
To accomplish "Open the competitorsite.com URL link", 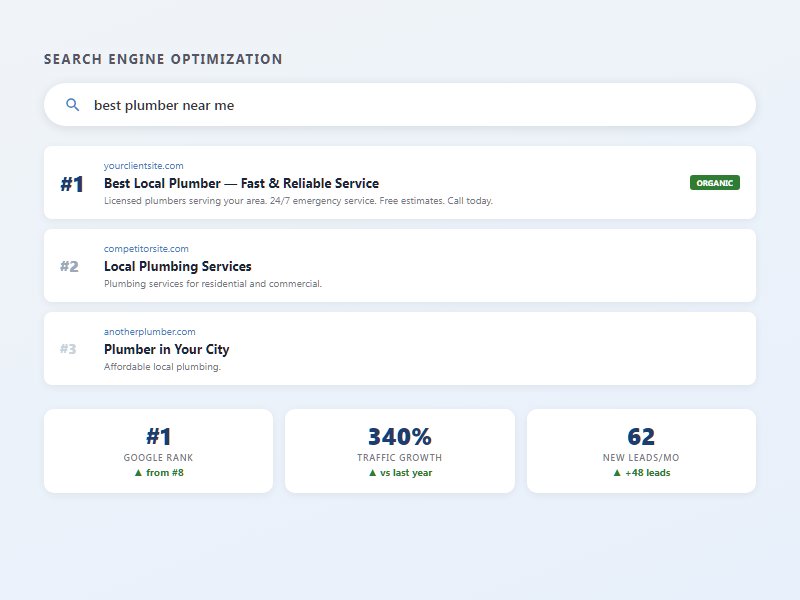I will pyautogui.click(x=146, y=249).
